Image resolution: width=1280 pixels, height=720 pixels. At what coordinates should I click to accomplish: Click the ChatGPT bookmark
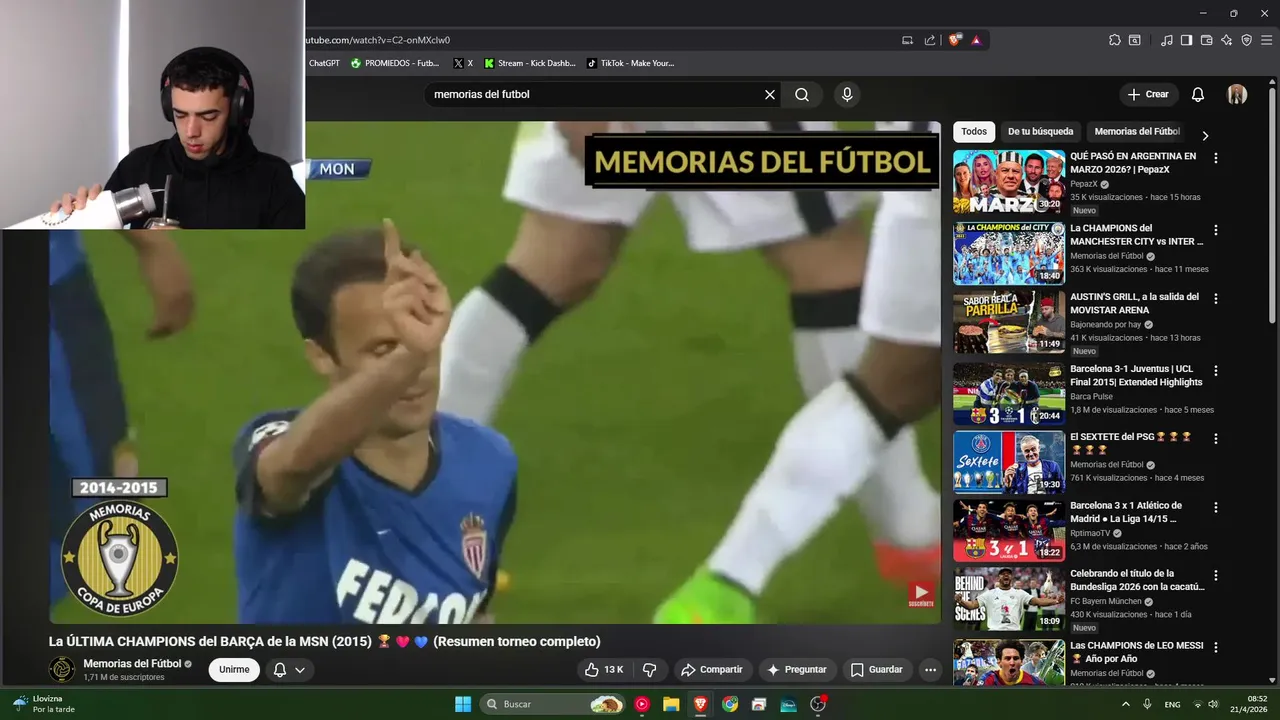(324, 63)
